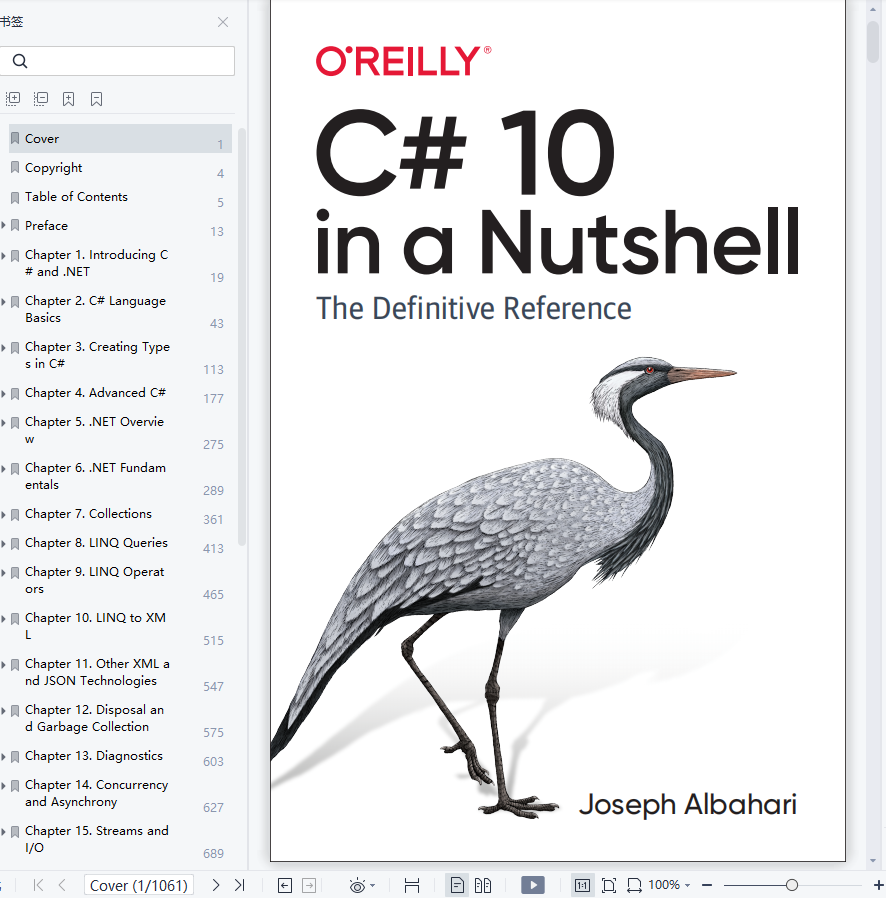Go to Chapter 11. Other XML and JSON Technologies
This screenshot has width=886, height=898.
click(120, 672)
